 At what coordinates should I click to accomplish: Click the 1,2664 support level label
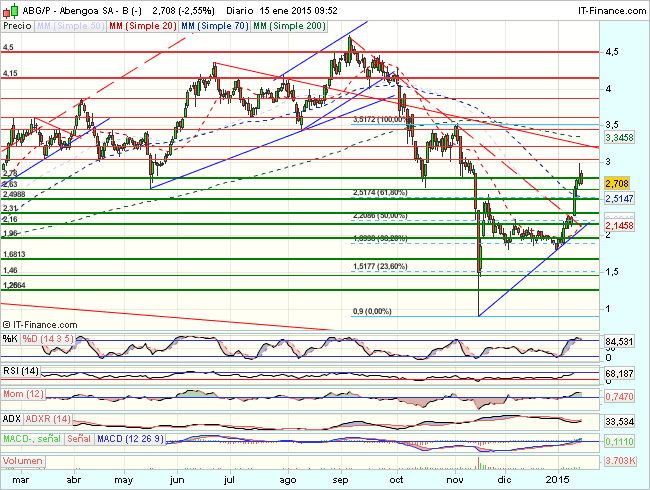click(x=14, y=285)
